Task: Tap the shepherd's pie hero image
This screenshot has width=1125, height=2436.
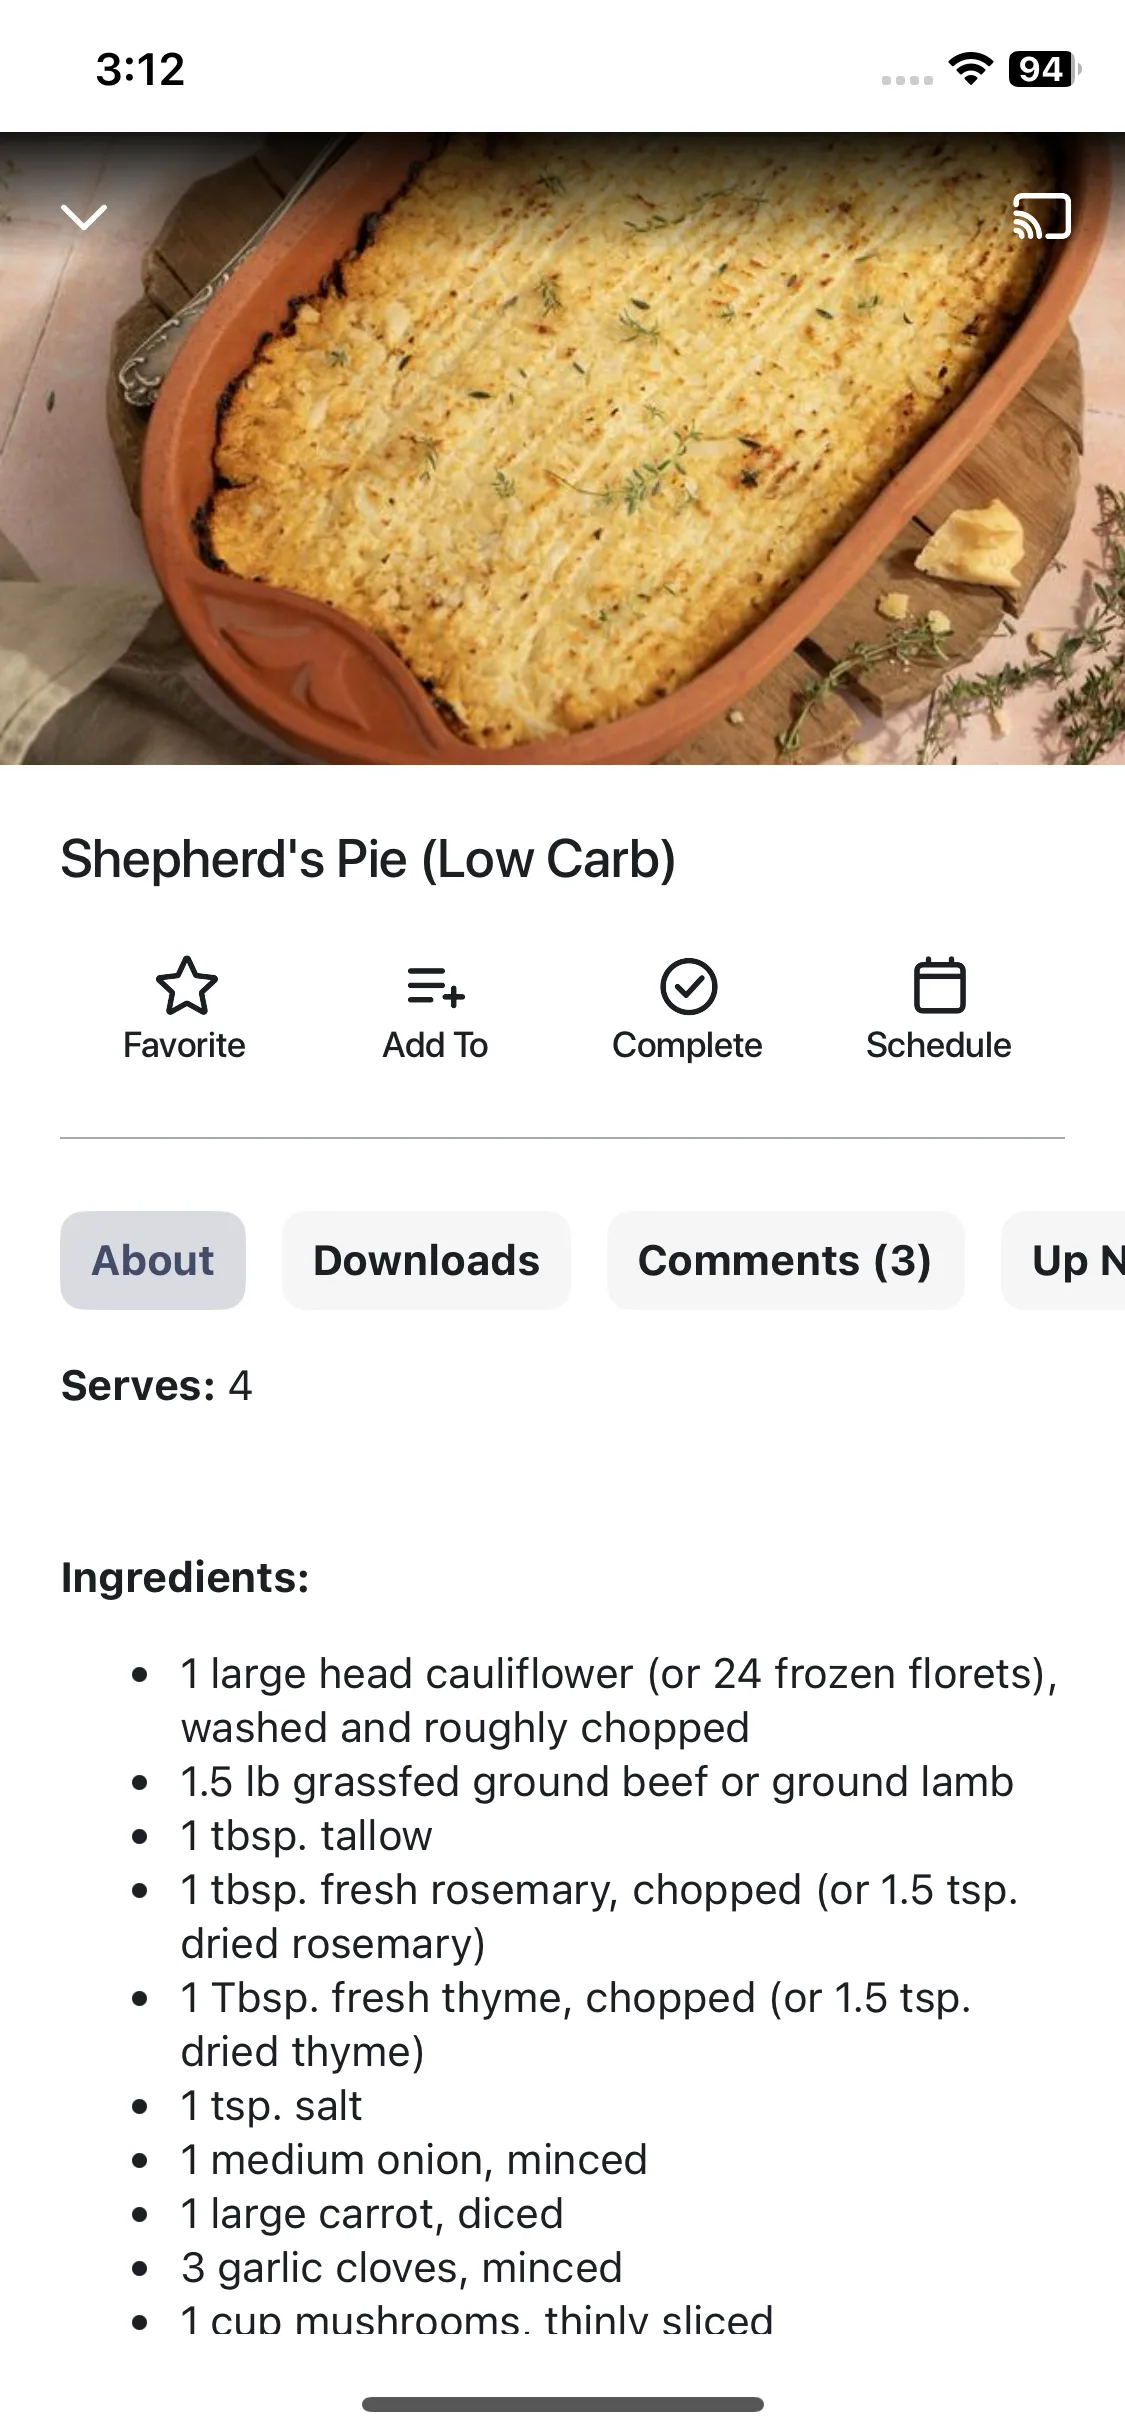Action: tap(562, 450)
